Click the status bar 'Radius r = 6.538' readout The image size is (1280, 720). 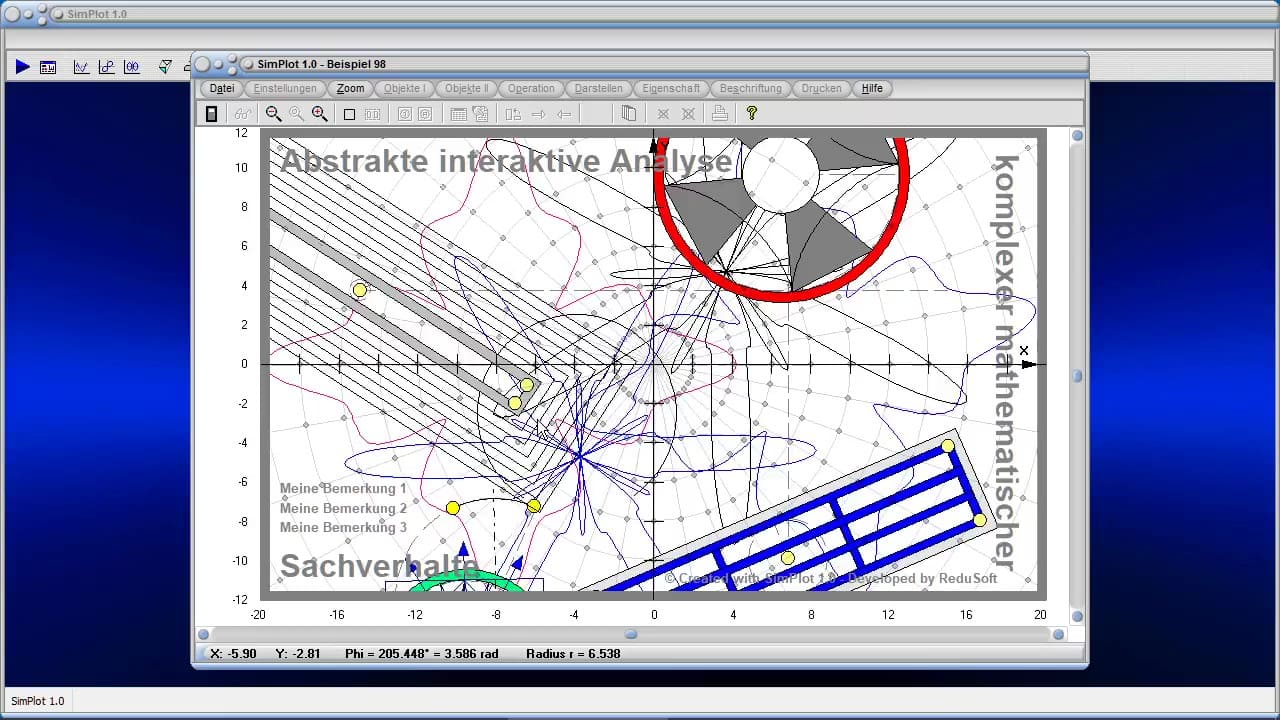click(573, 654)
